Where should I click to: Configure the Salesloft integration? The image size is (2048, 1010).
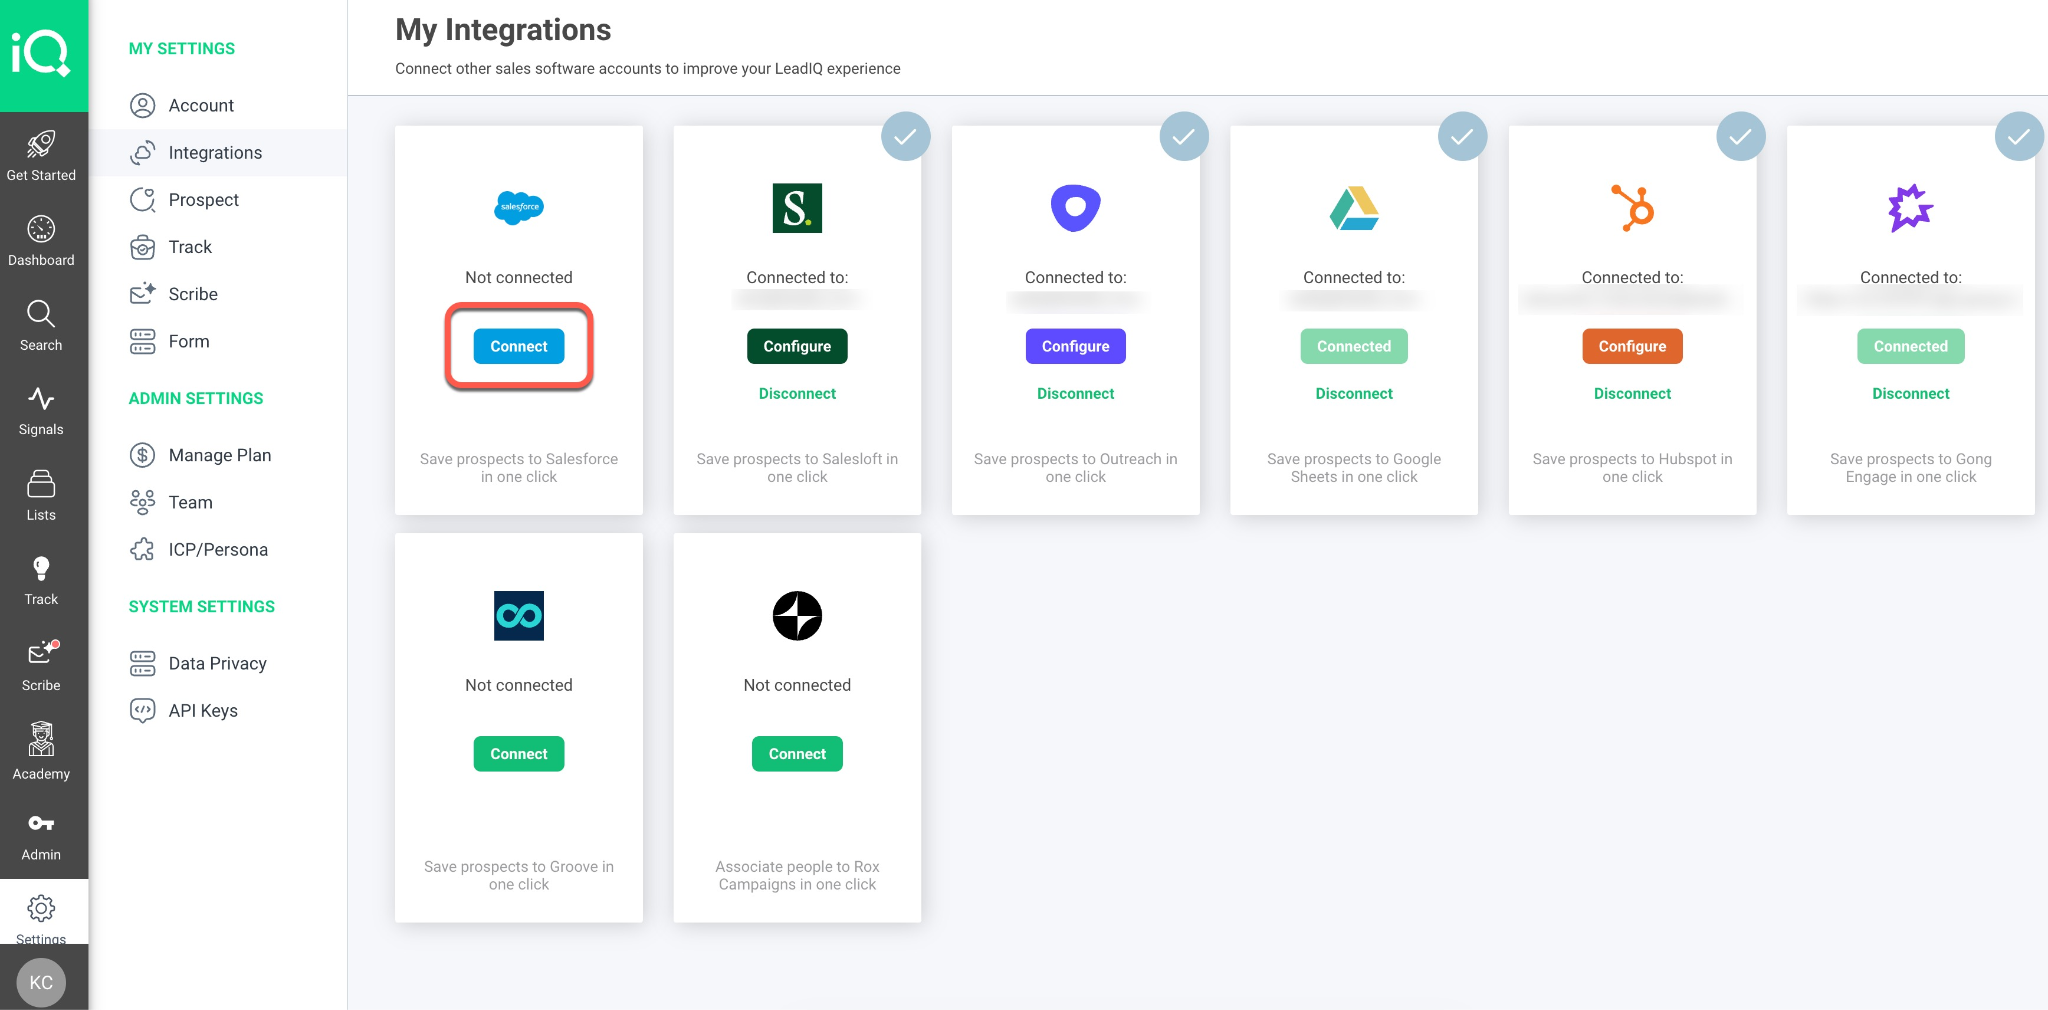pyautogui.click(x=797, y=346)
